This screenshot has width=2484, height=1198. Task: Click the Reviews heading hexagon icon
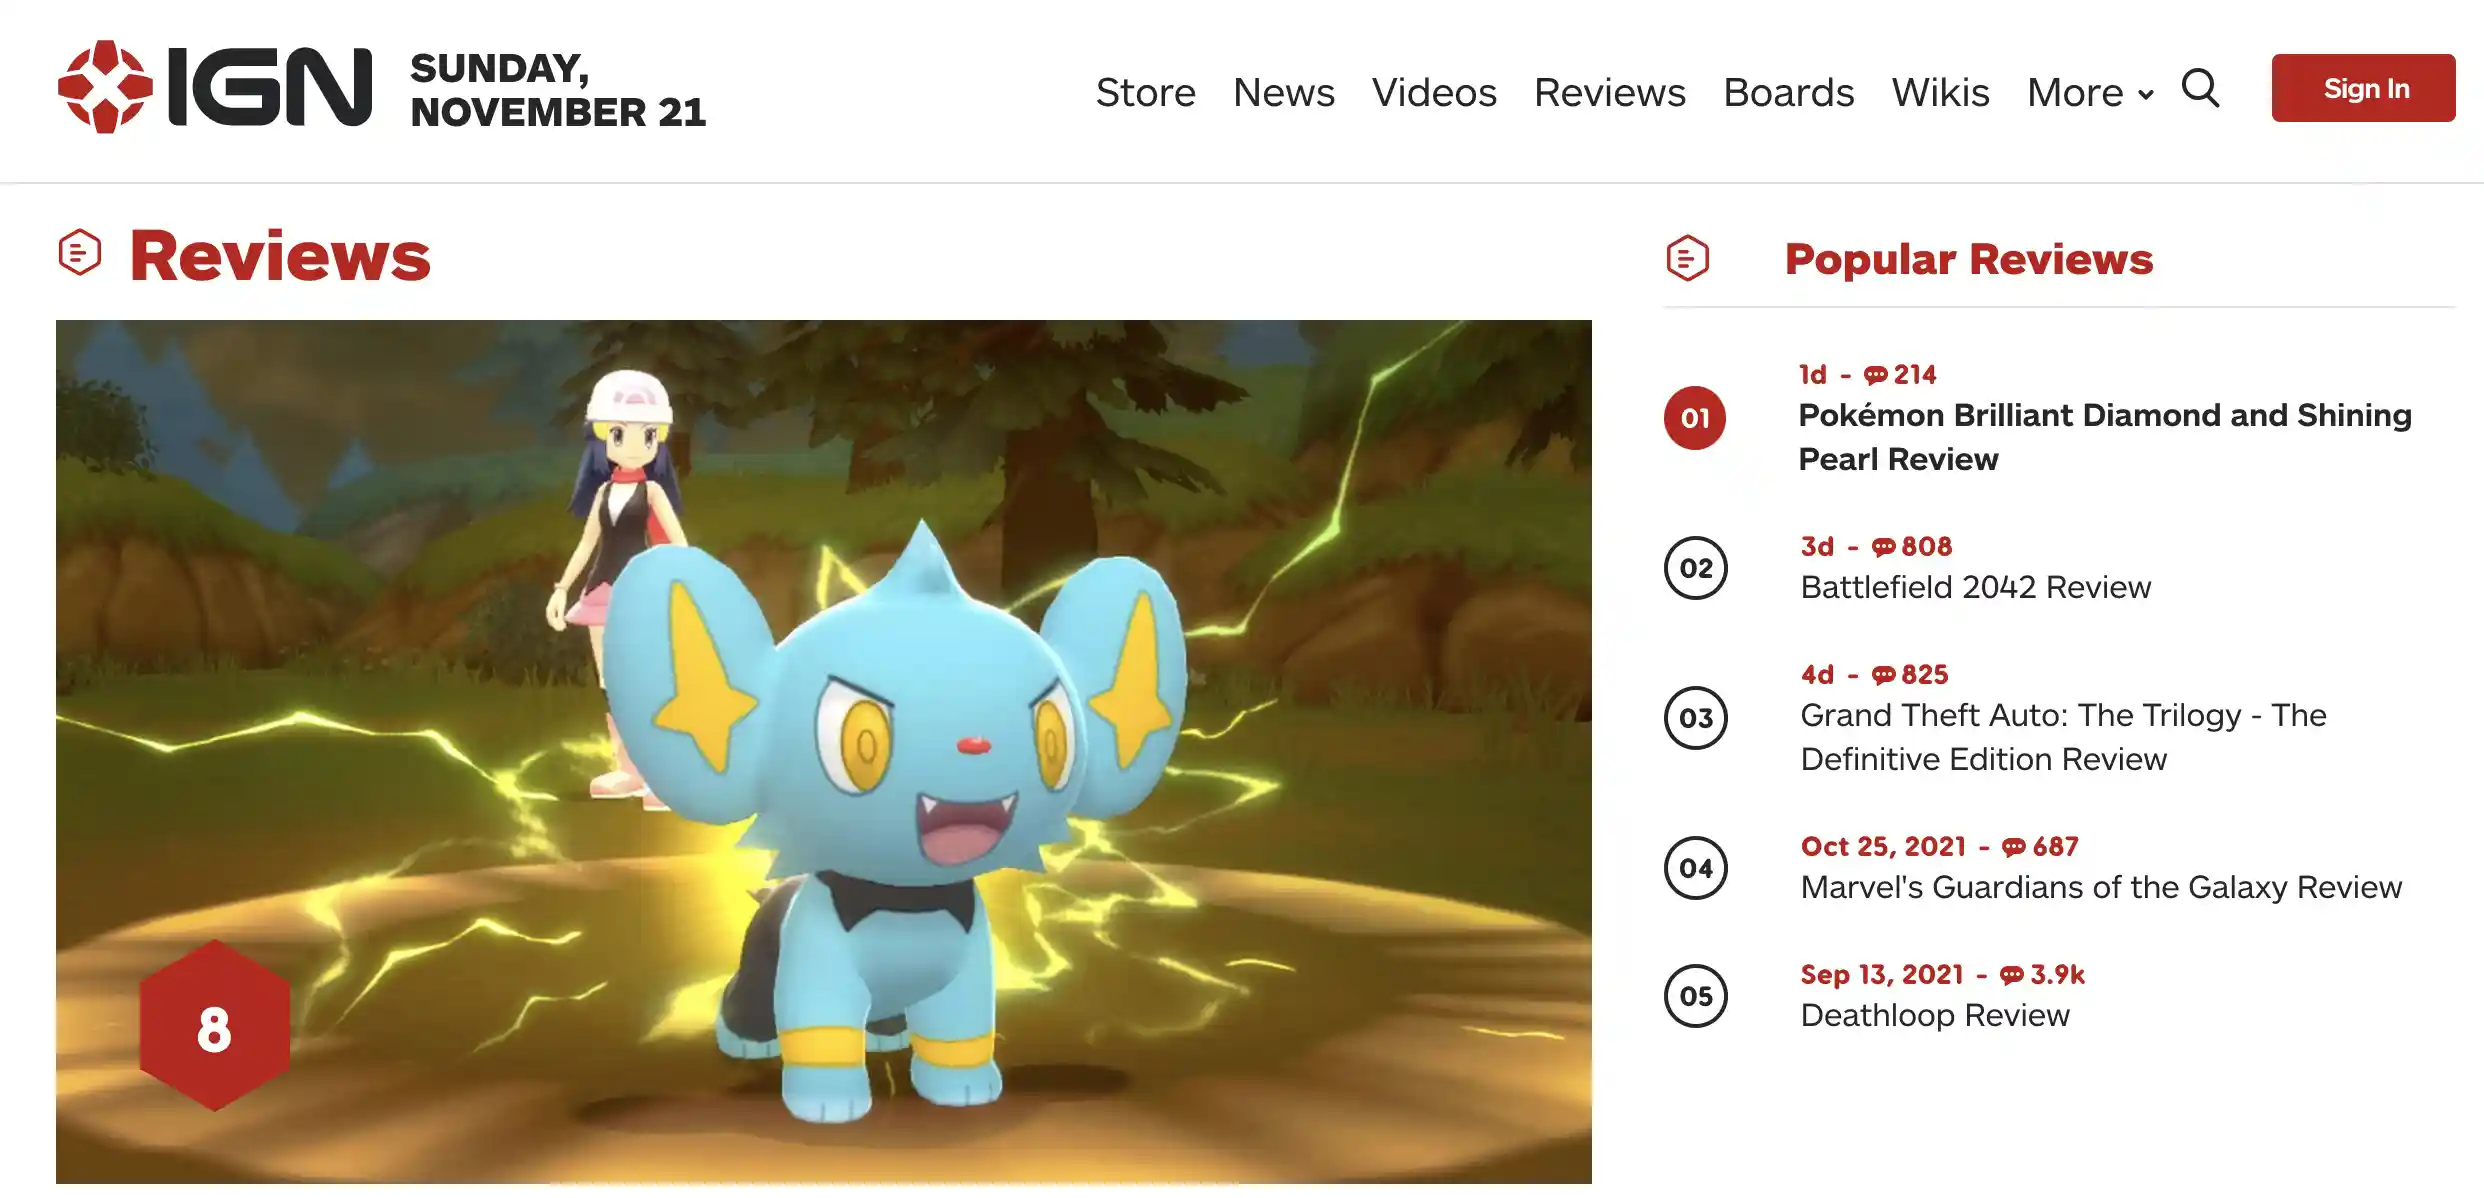80,253
